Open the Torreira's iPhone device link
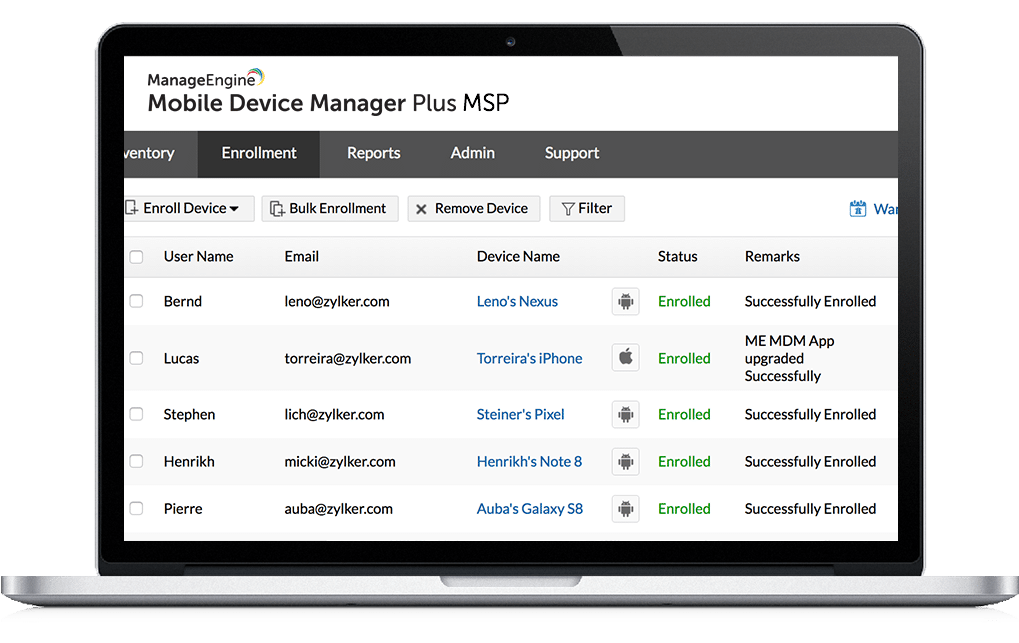Screen dimensions: 1019x643 [x=530, y=359]
